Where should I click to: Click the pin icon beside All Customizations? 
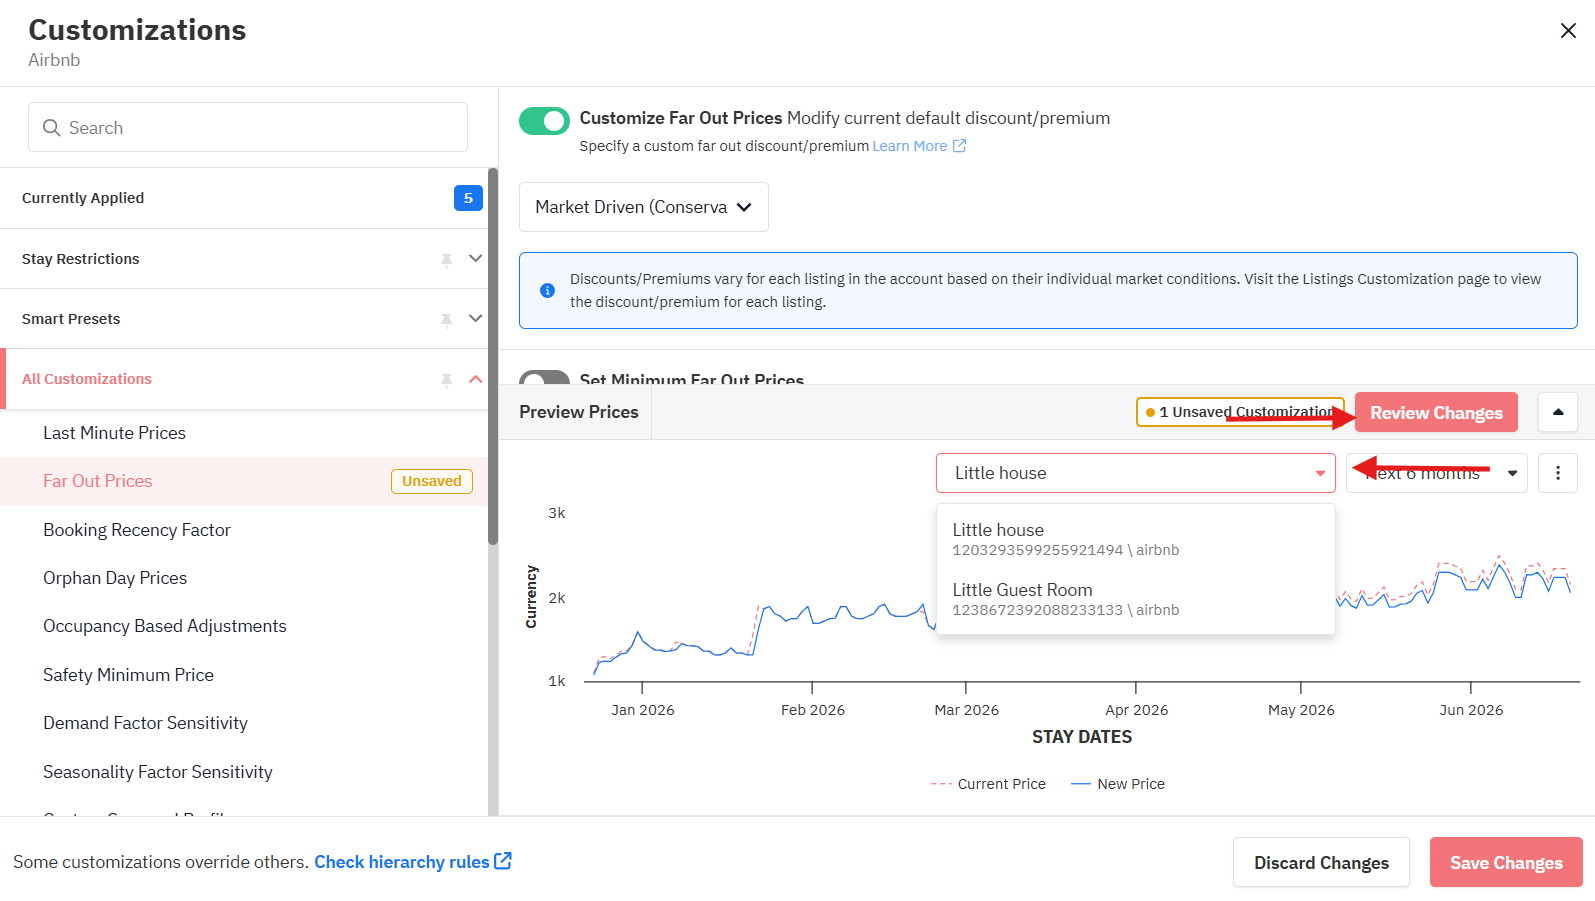tap(446, 380)
